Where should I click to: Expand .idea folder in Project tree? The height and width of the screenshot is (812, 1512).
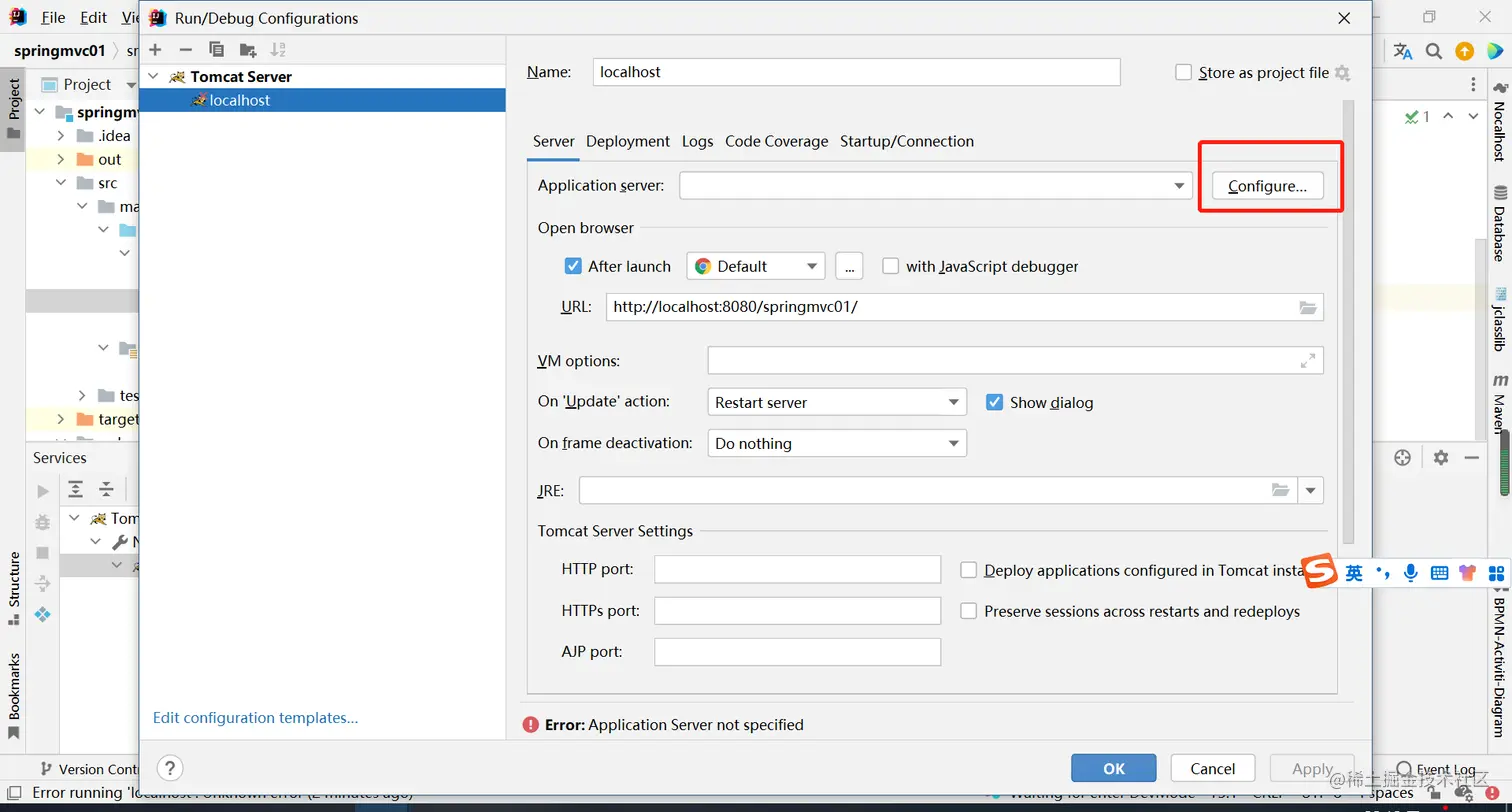click(x=60, y=136)
